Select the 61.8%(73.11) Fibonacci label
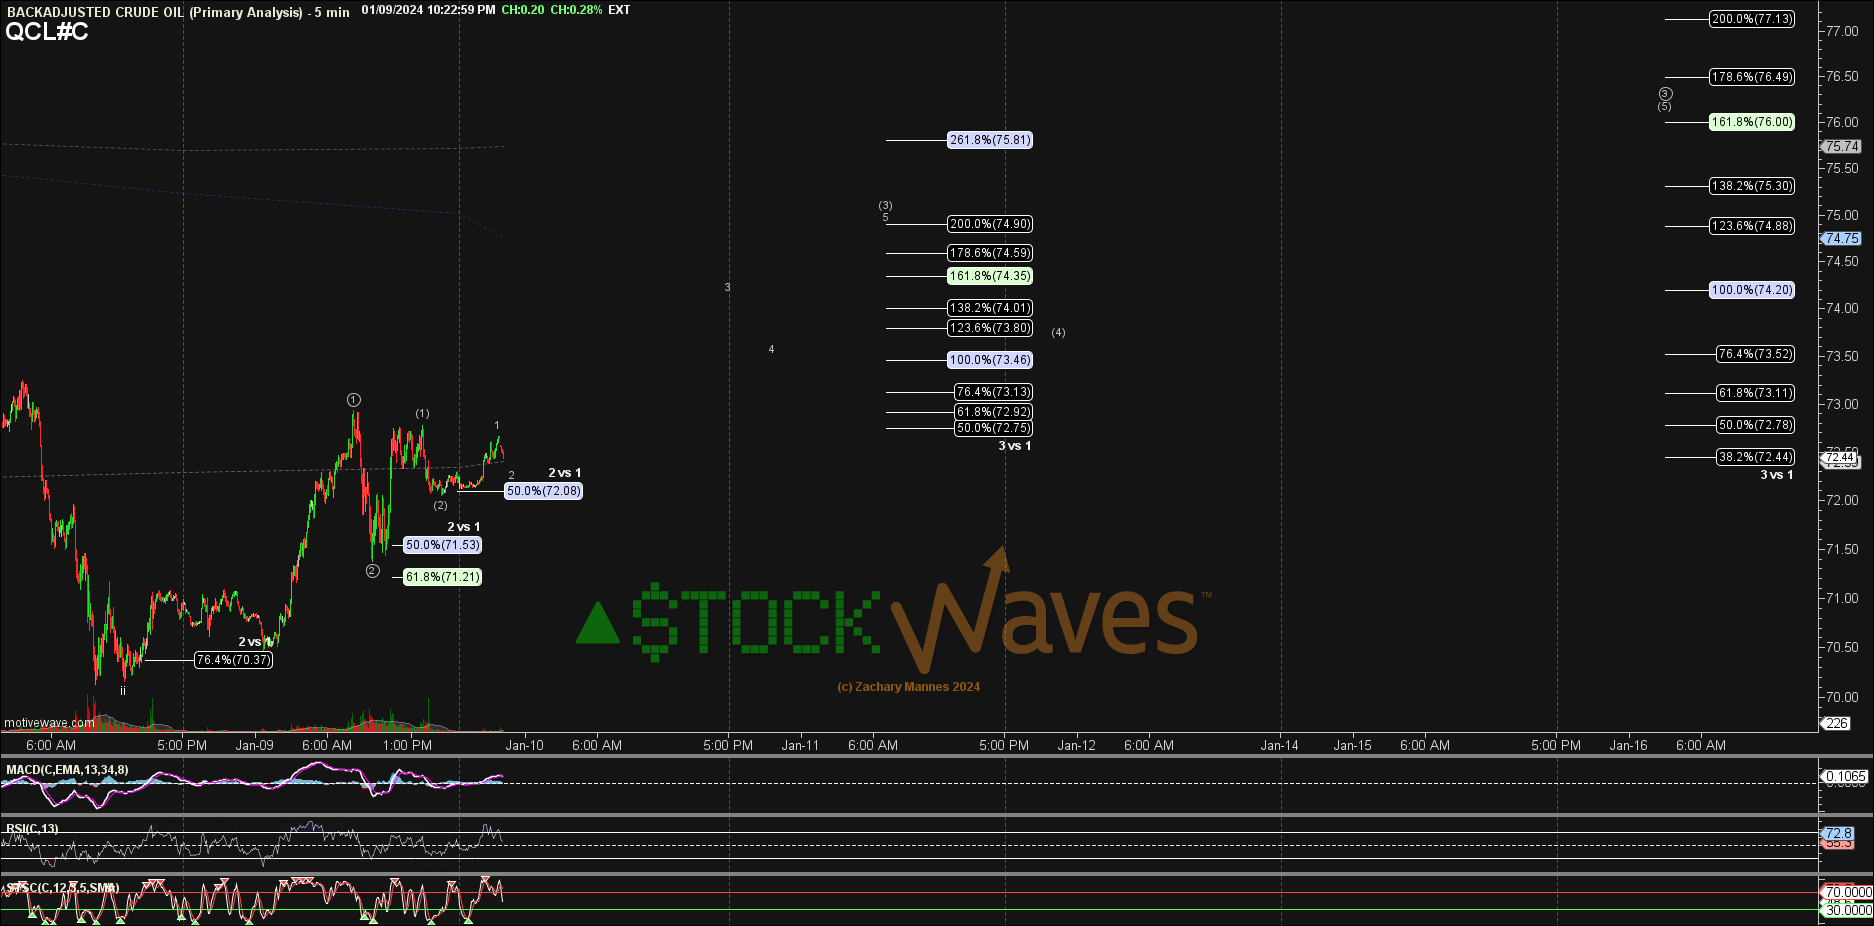Viewport: 1874px width, 926px height. coord(1755,393)
